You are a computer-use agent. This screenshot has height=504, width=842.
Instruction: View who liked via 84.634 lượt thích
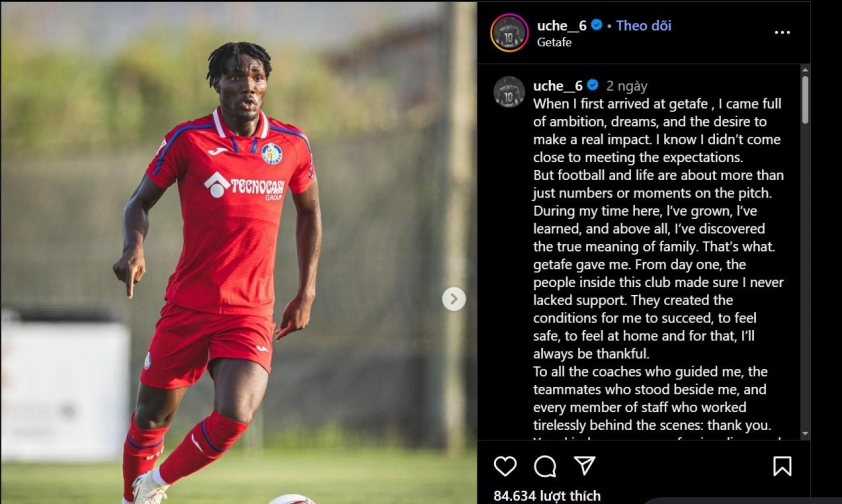[x=547, y=496]
